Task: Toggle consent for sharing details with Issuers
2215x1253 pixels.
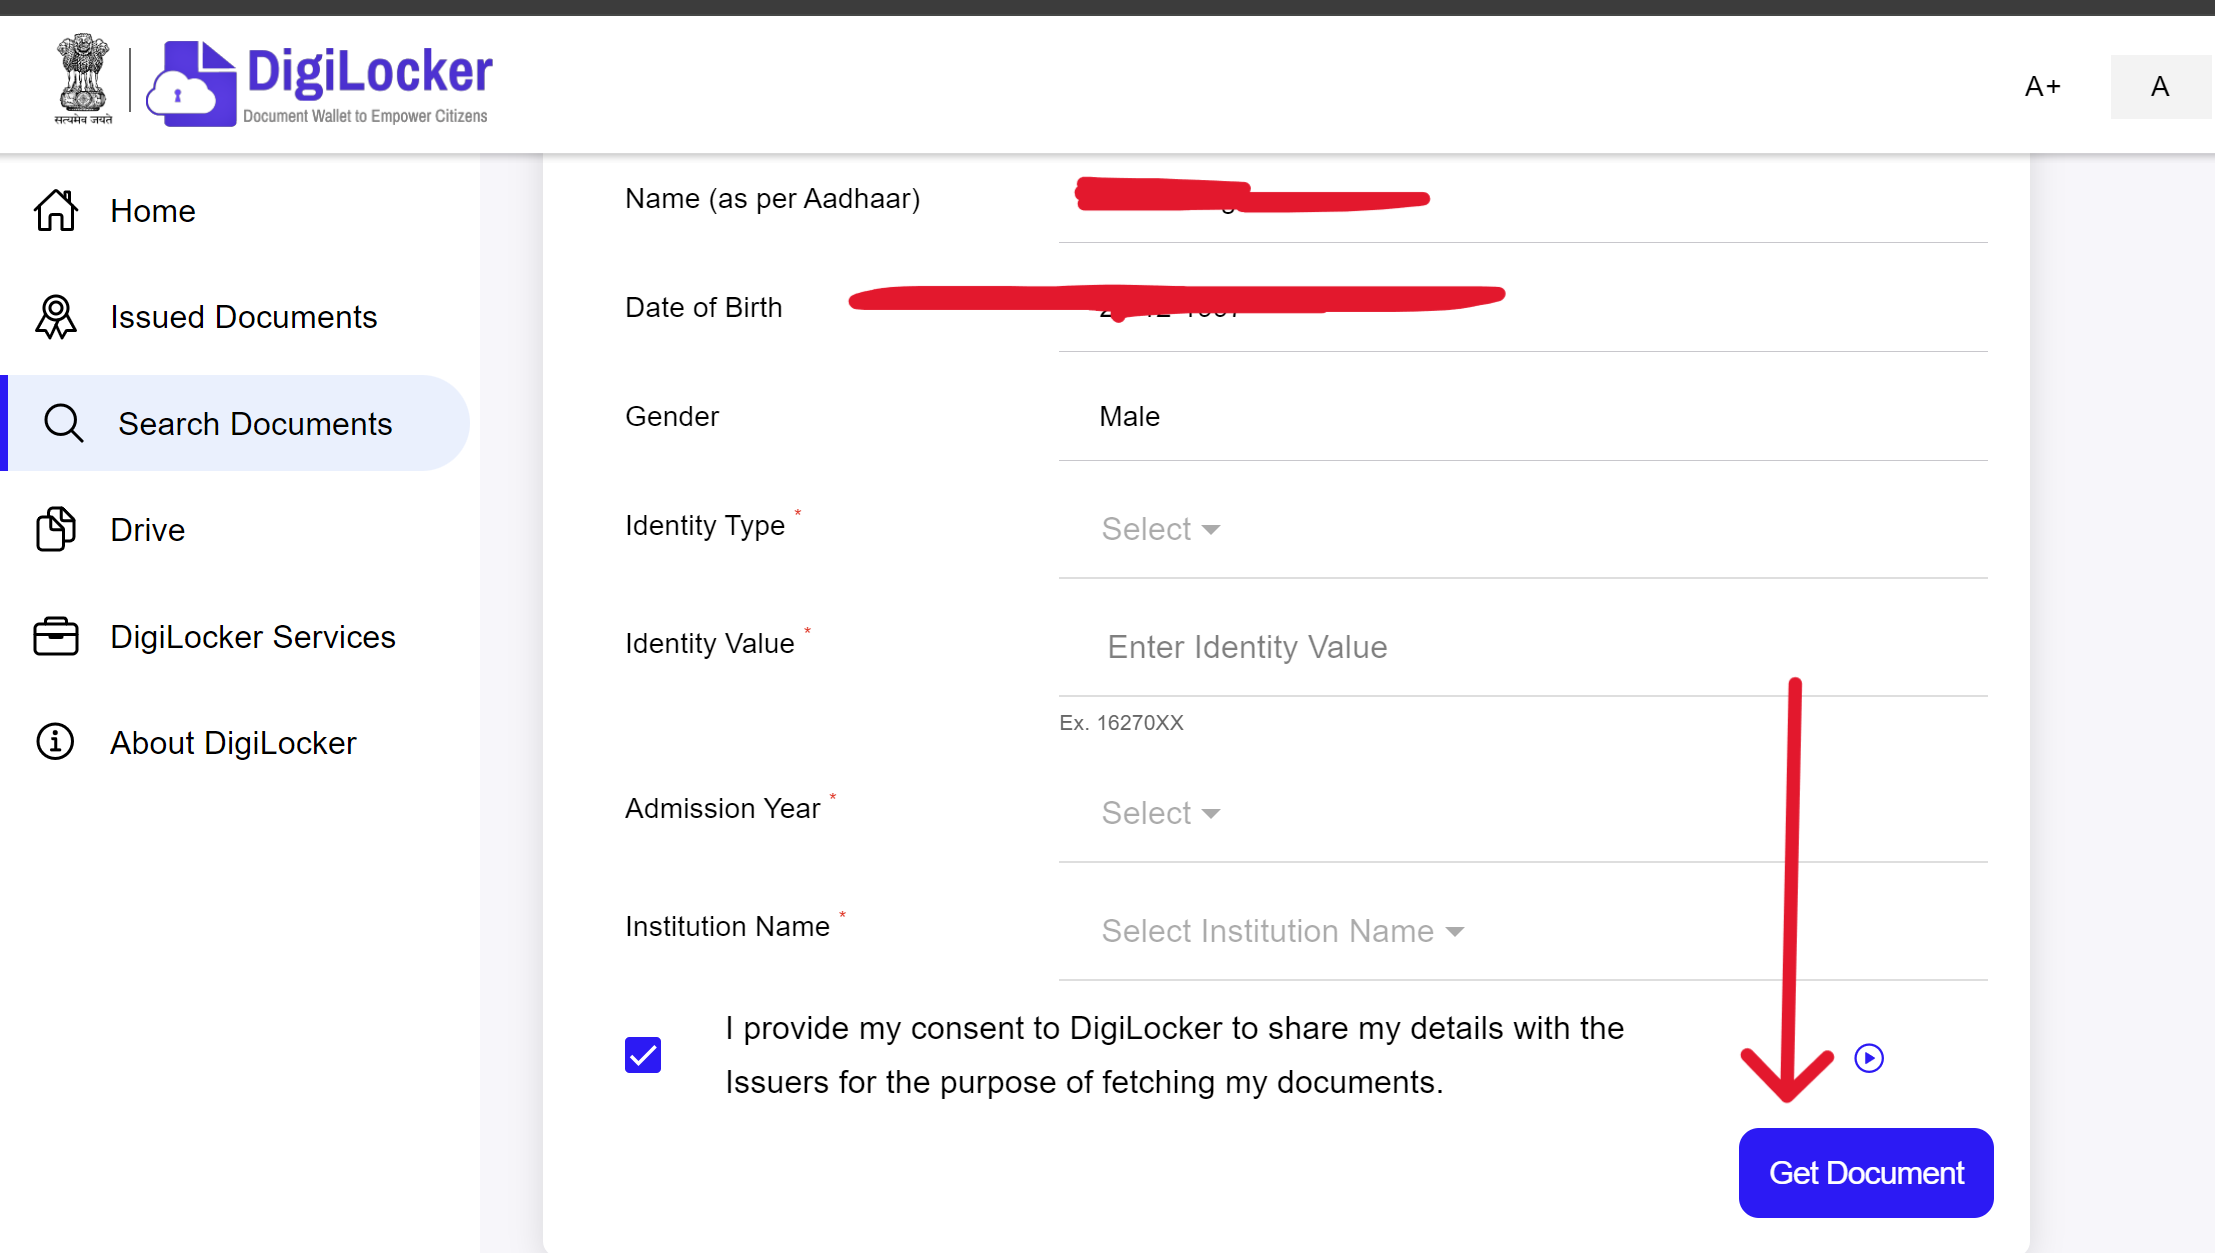Action: (643, 1055)
